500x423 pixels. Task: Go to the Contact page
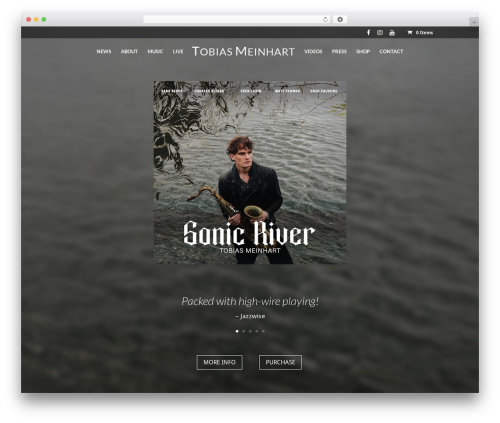[391, 51]
